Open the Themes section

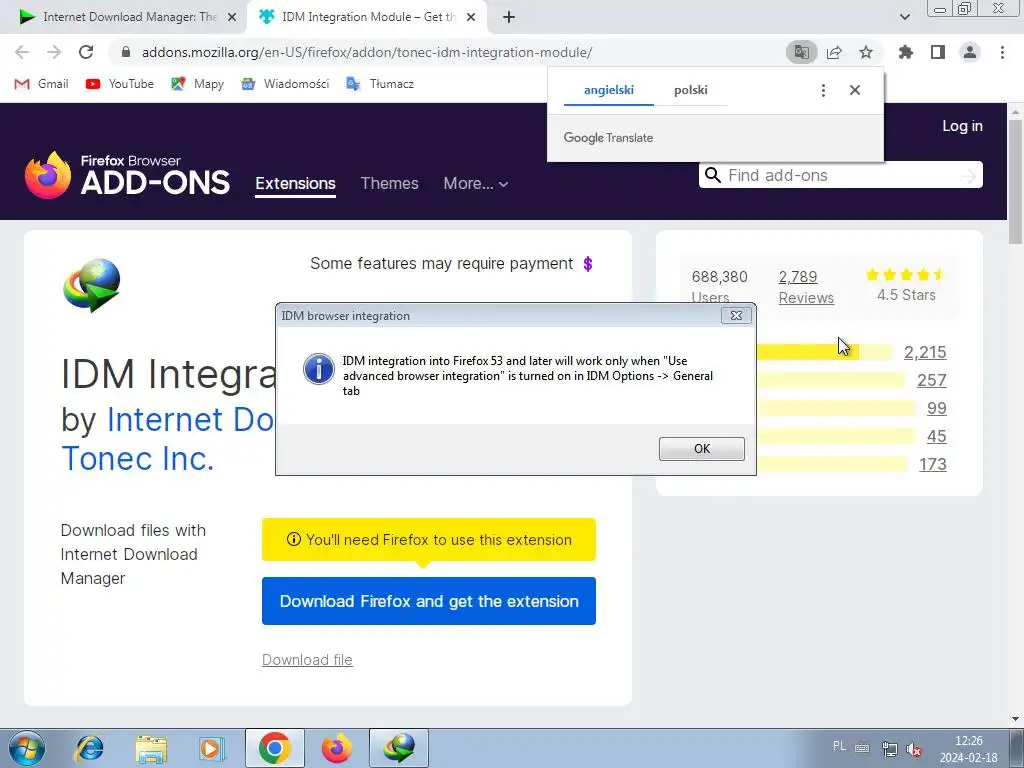click(389, 184)
